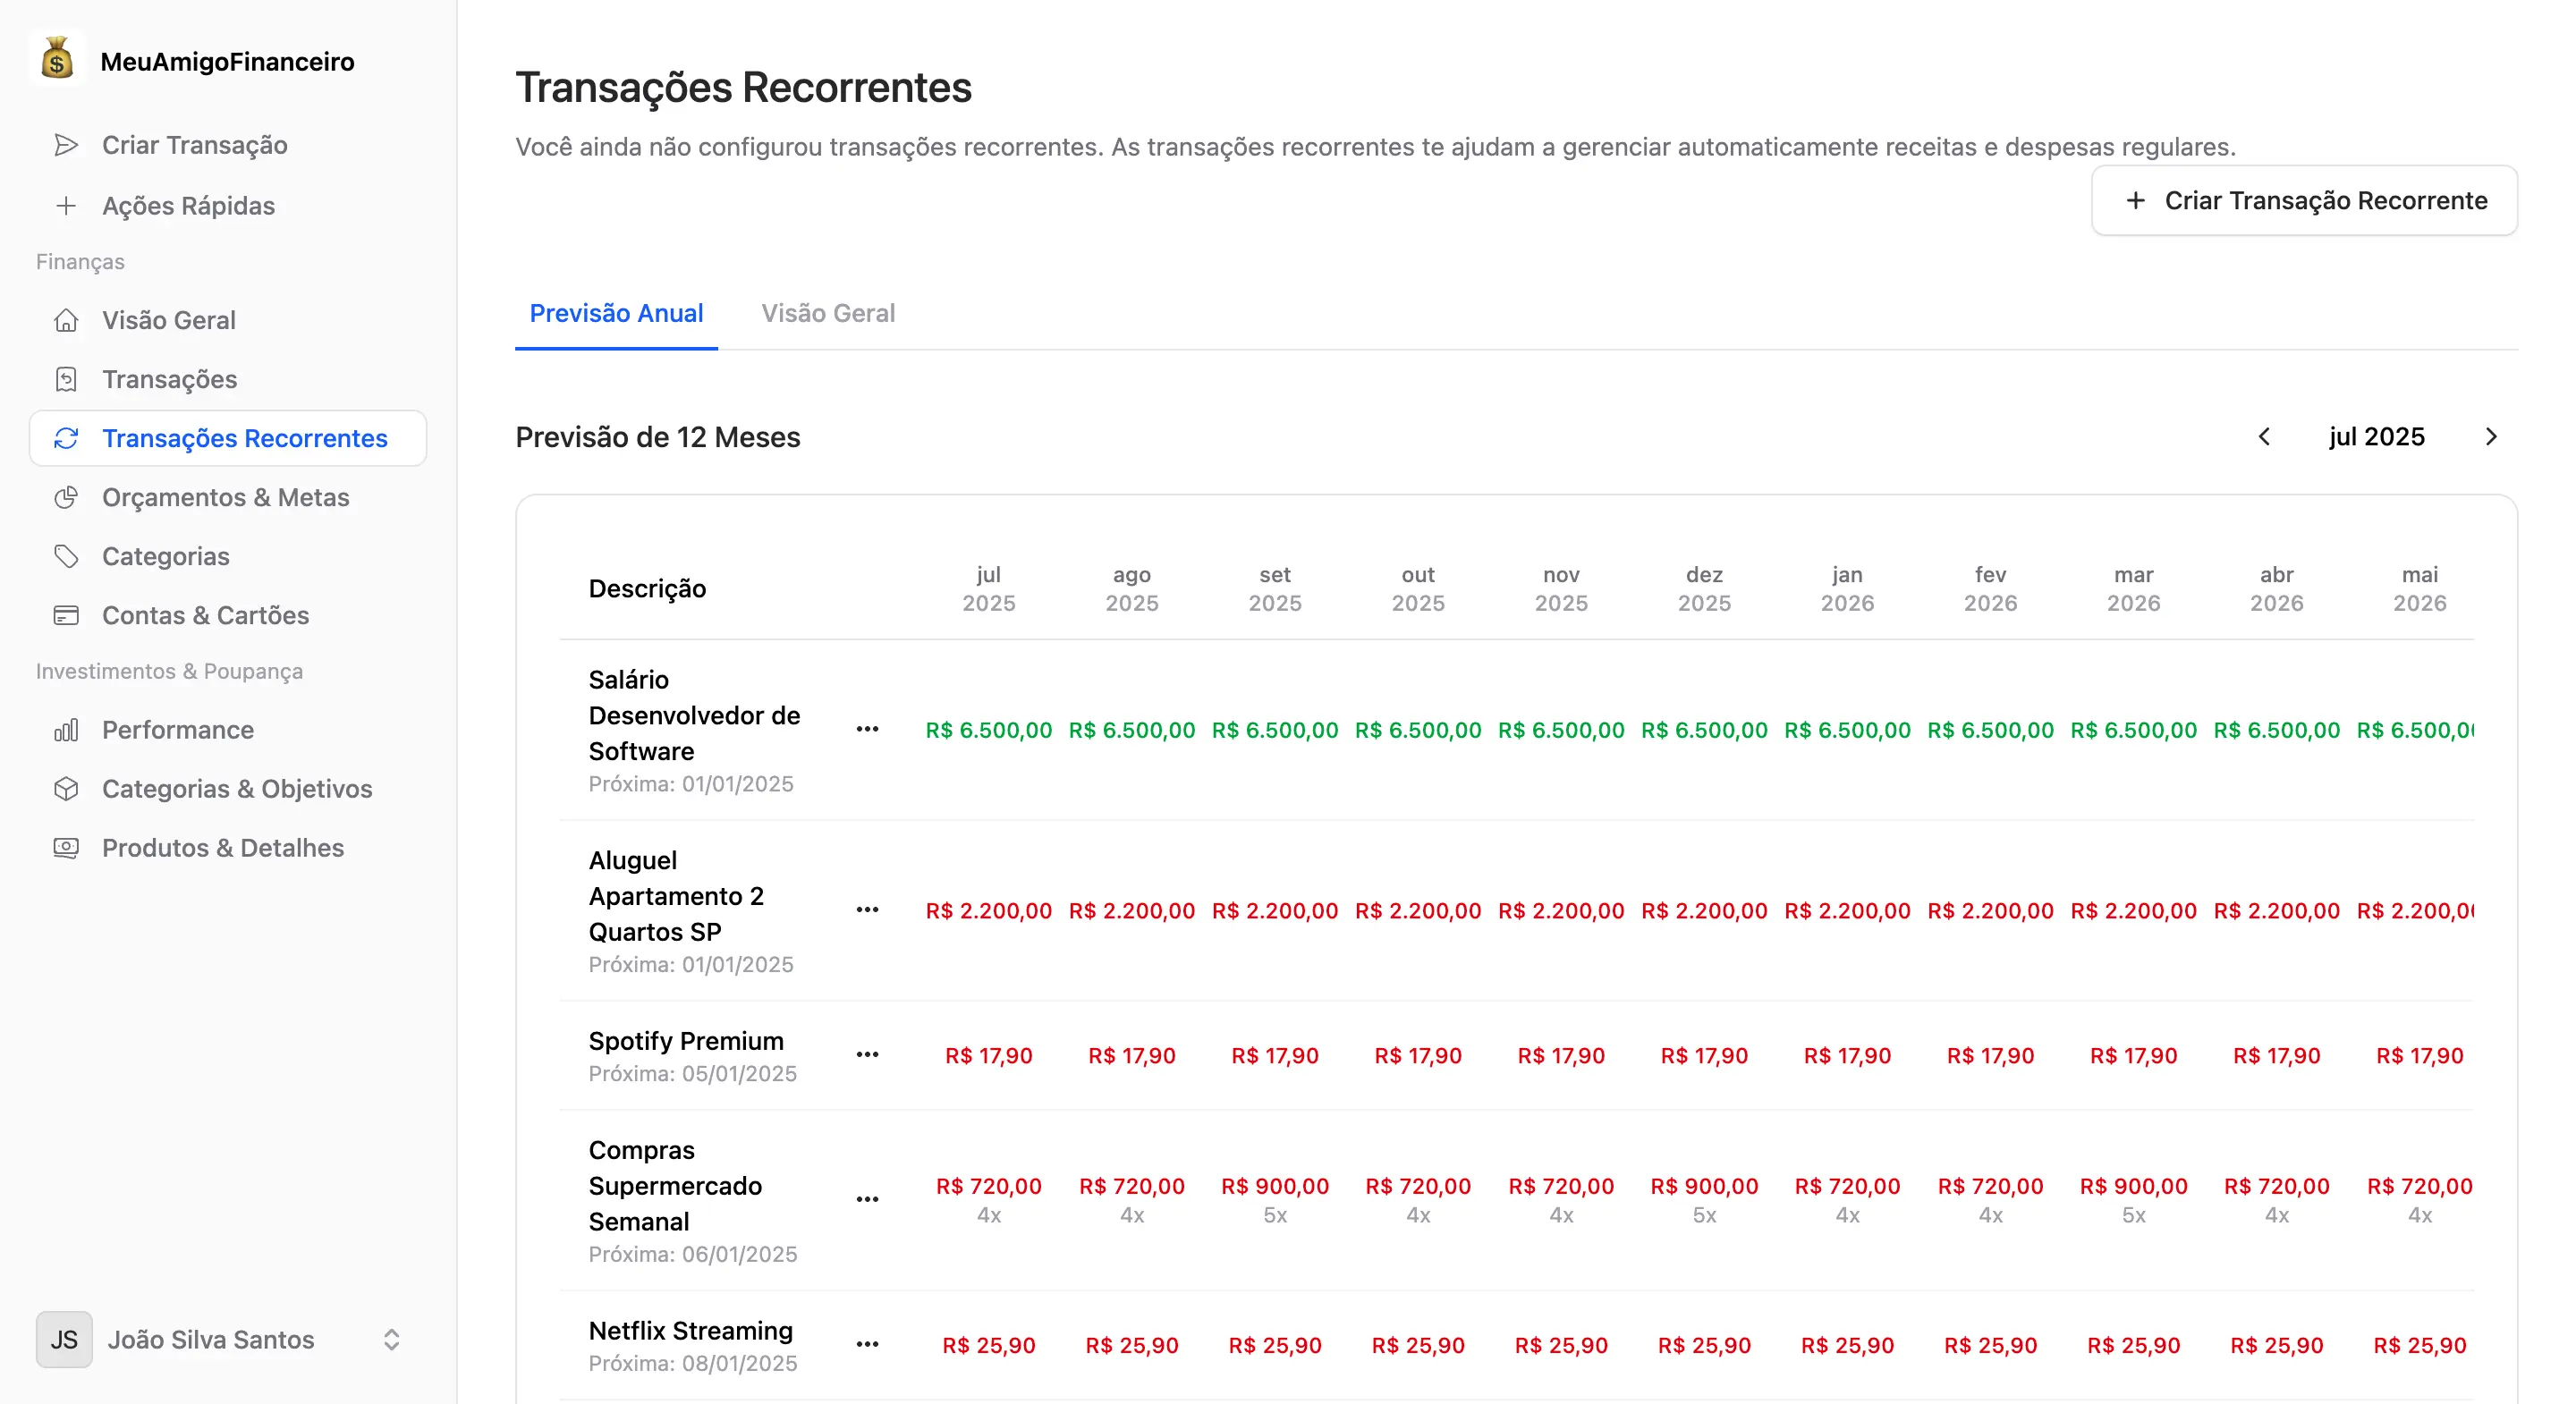Image resolution: width=2576 pixels, height=1404 pixels.
Task: Open options menu for Spotify Premium row
Action: pyautogui.click(x=867, y=1054)
